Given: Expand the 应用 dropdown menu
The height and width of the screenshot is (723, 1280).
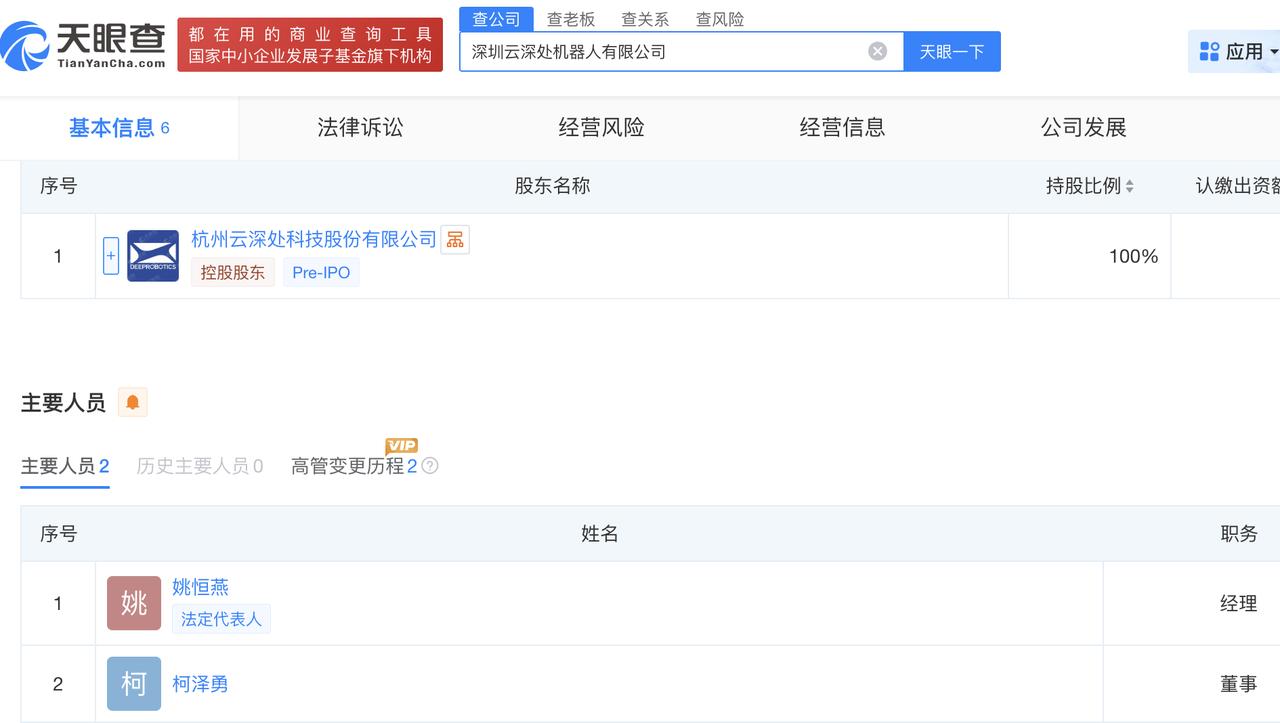Looking at the screenshot, I should (x=1270, y=50).
